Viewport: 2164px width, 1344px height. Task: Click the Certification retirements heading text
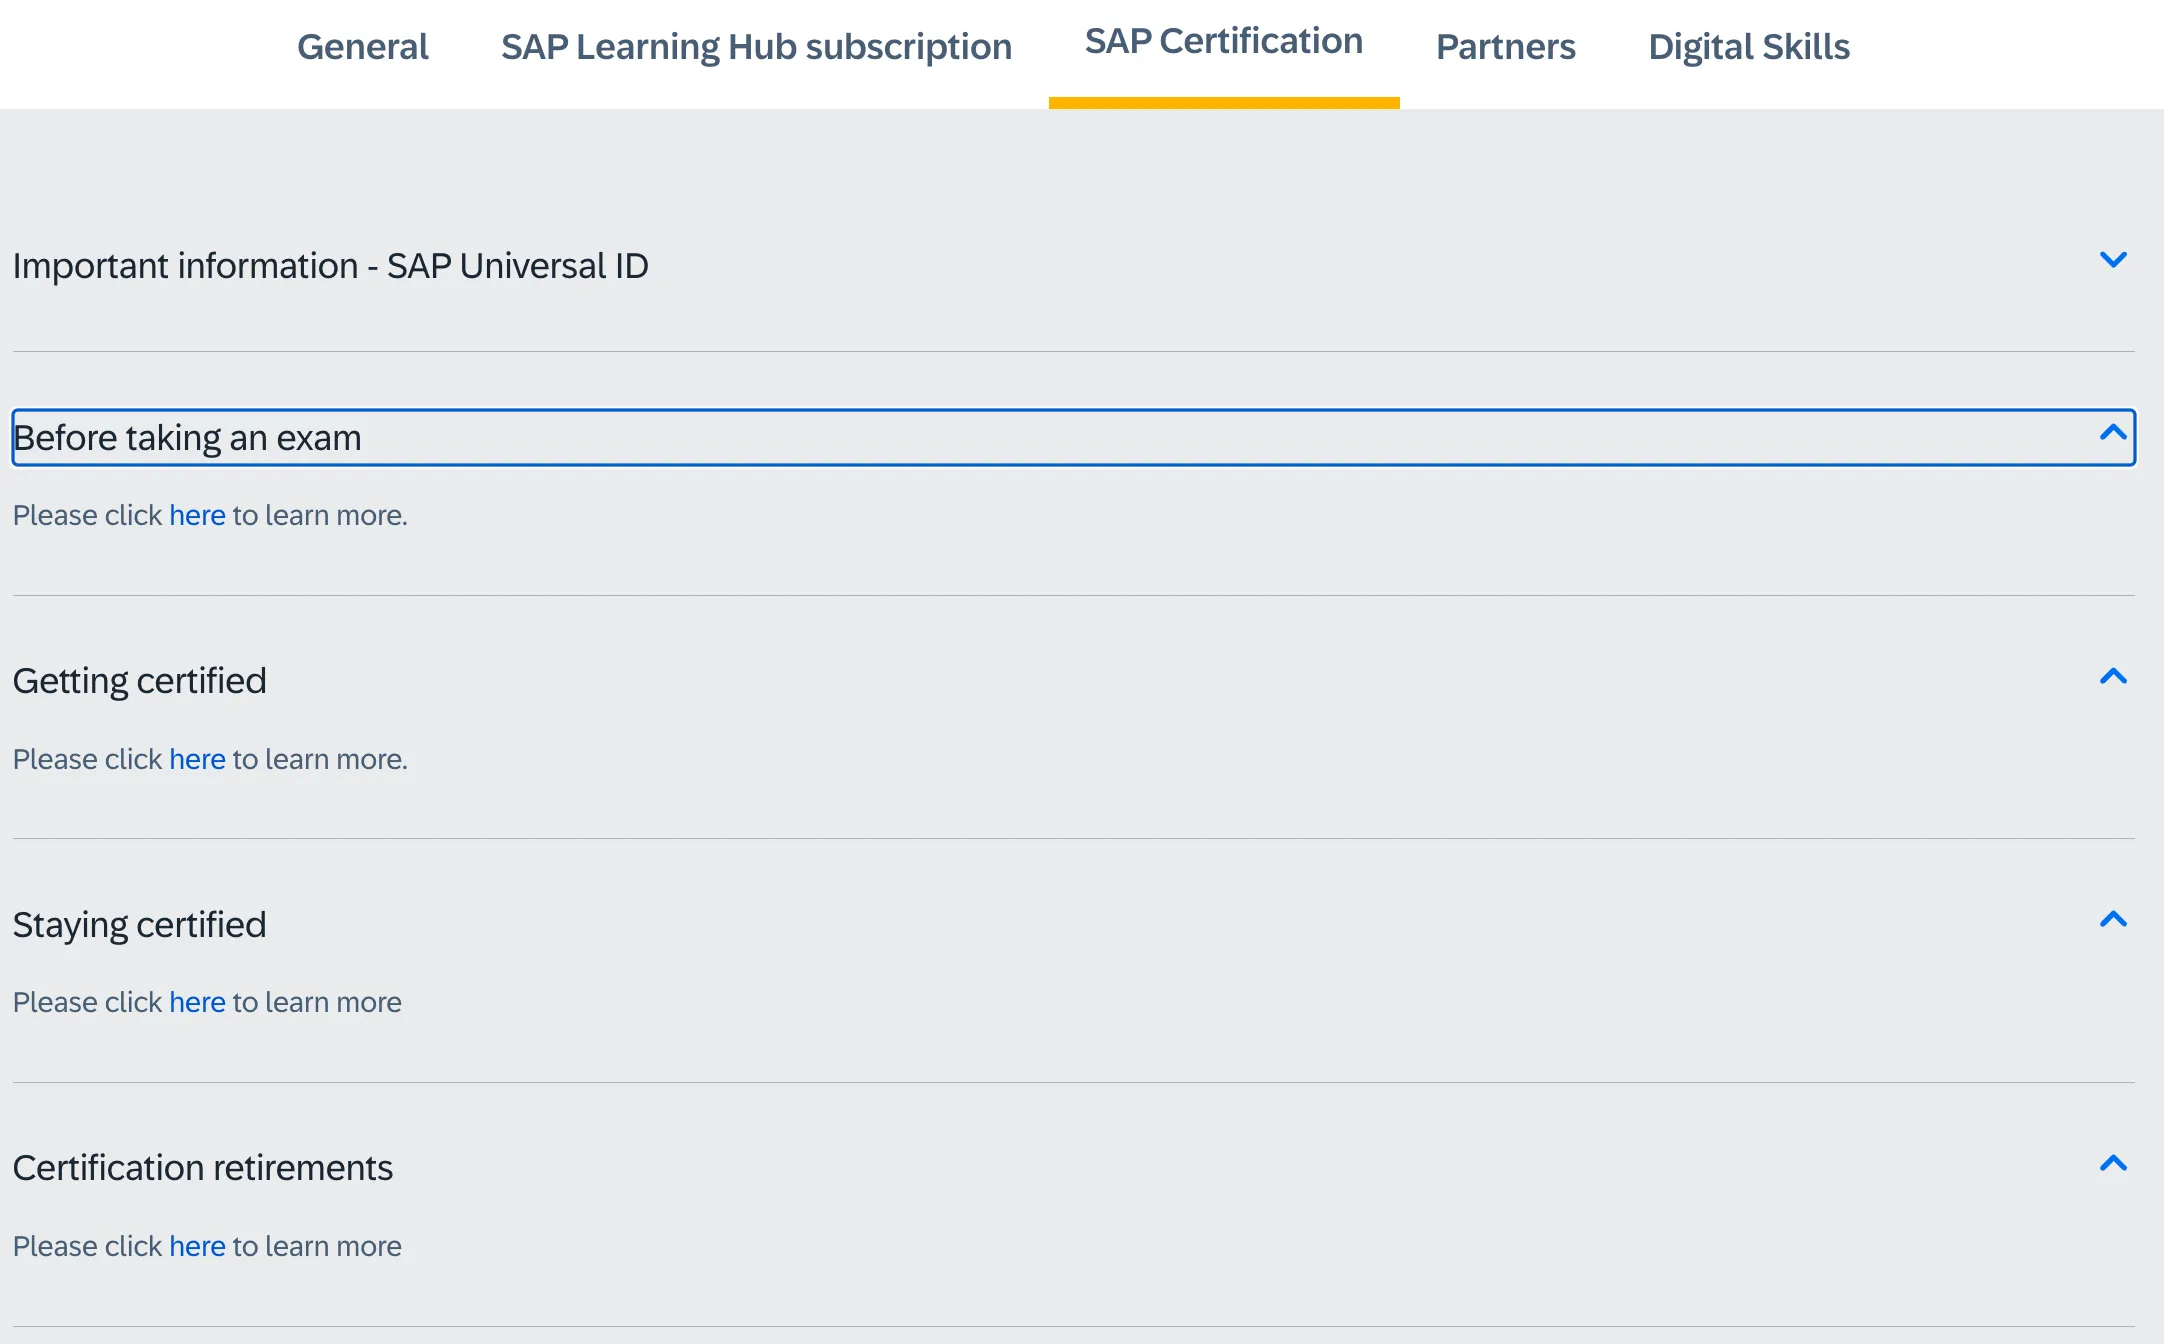[x=203, y=1168]
